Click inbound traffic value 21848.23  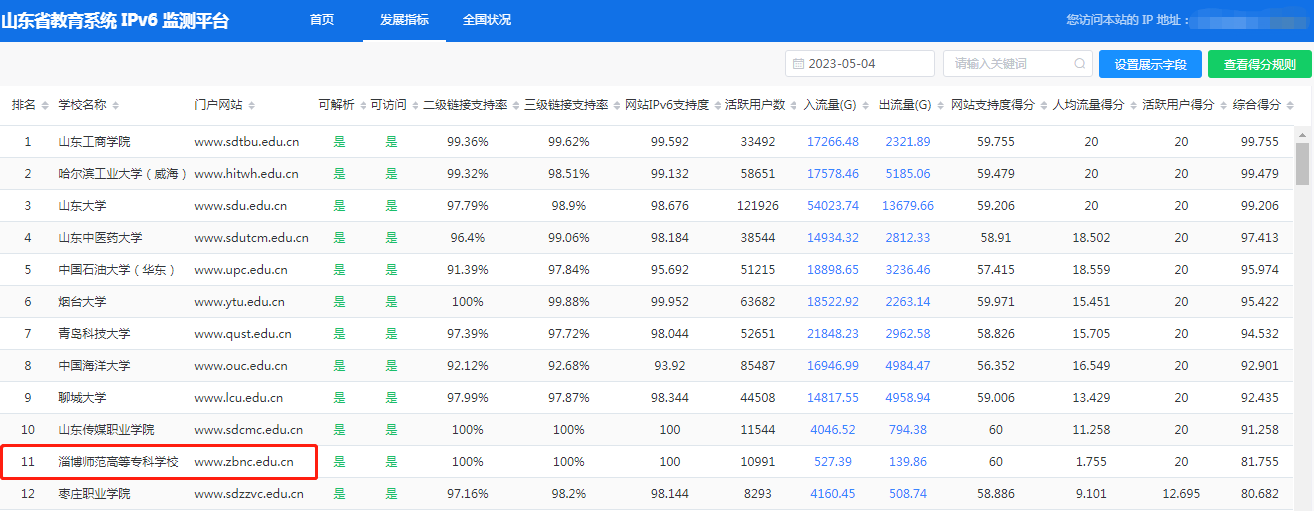click(x=833, y=334)
